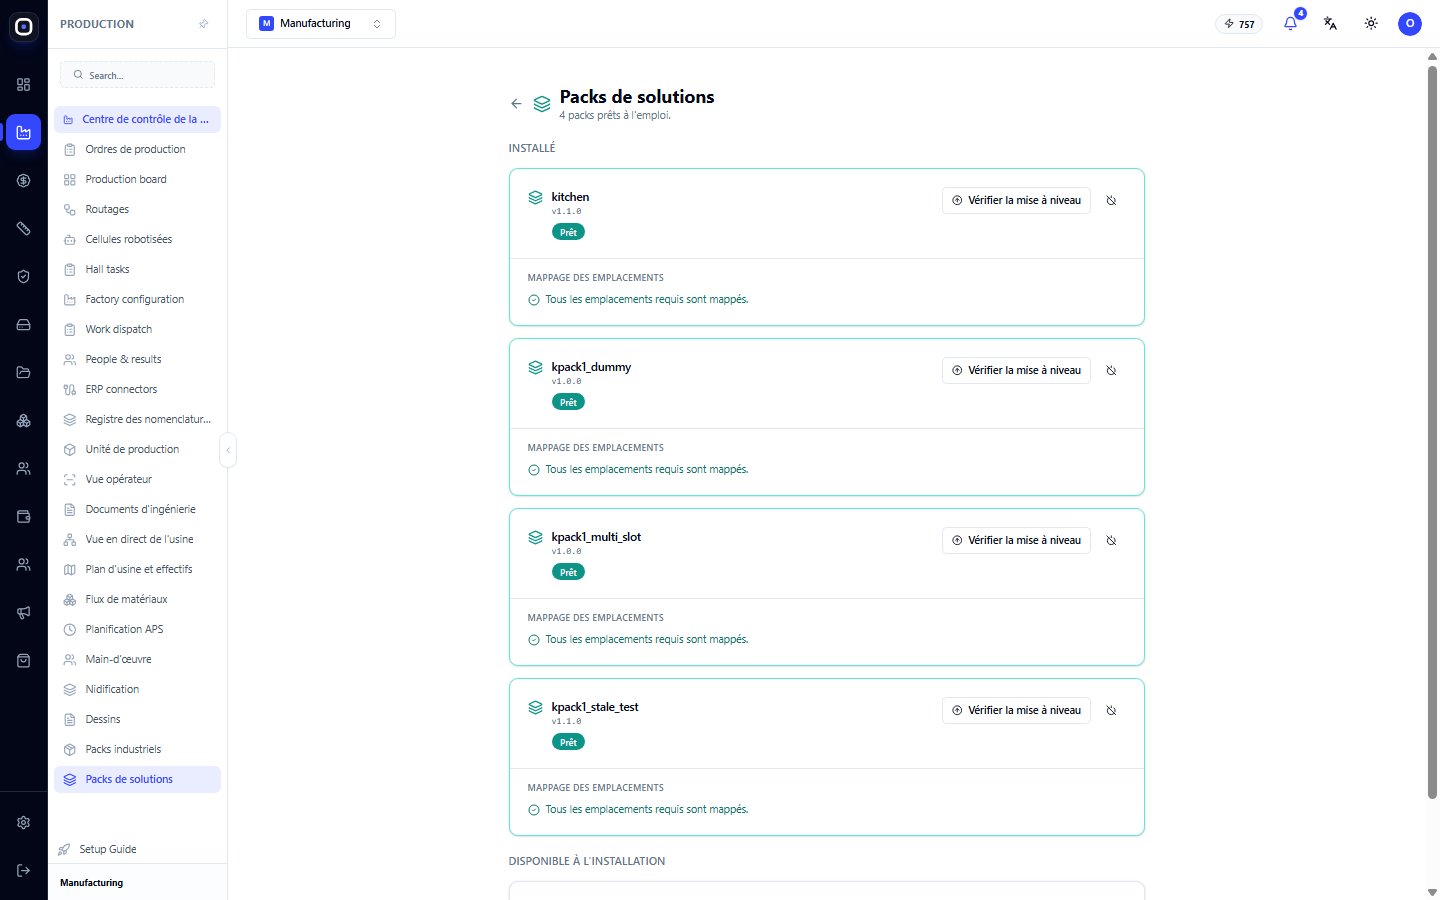Select Packs de solutions in the sidebar
The width and height of the screenshot is (1440, 900).
click(x=137, y=779)
